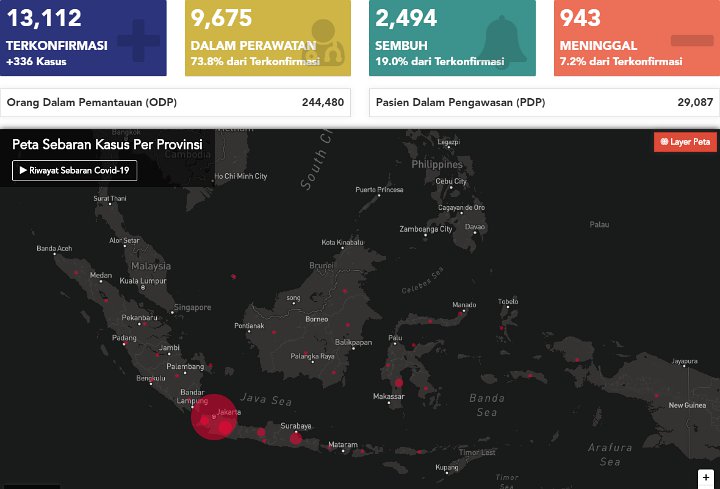Click the red marker below Jayapura
This screenshot has width=720, height=489.
point(657,395)
